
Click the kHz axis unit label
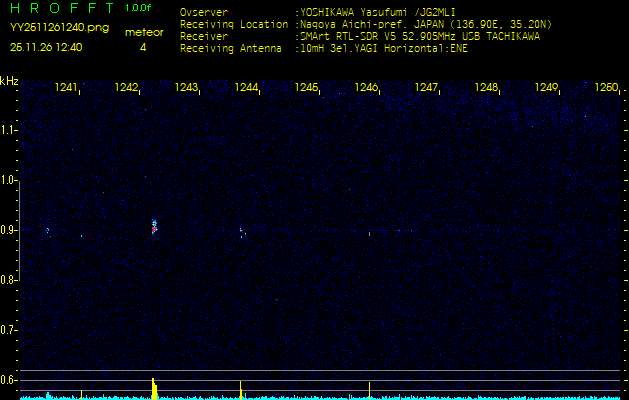(9, 80)
